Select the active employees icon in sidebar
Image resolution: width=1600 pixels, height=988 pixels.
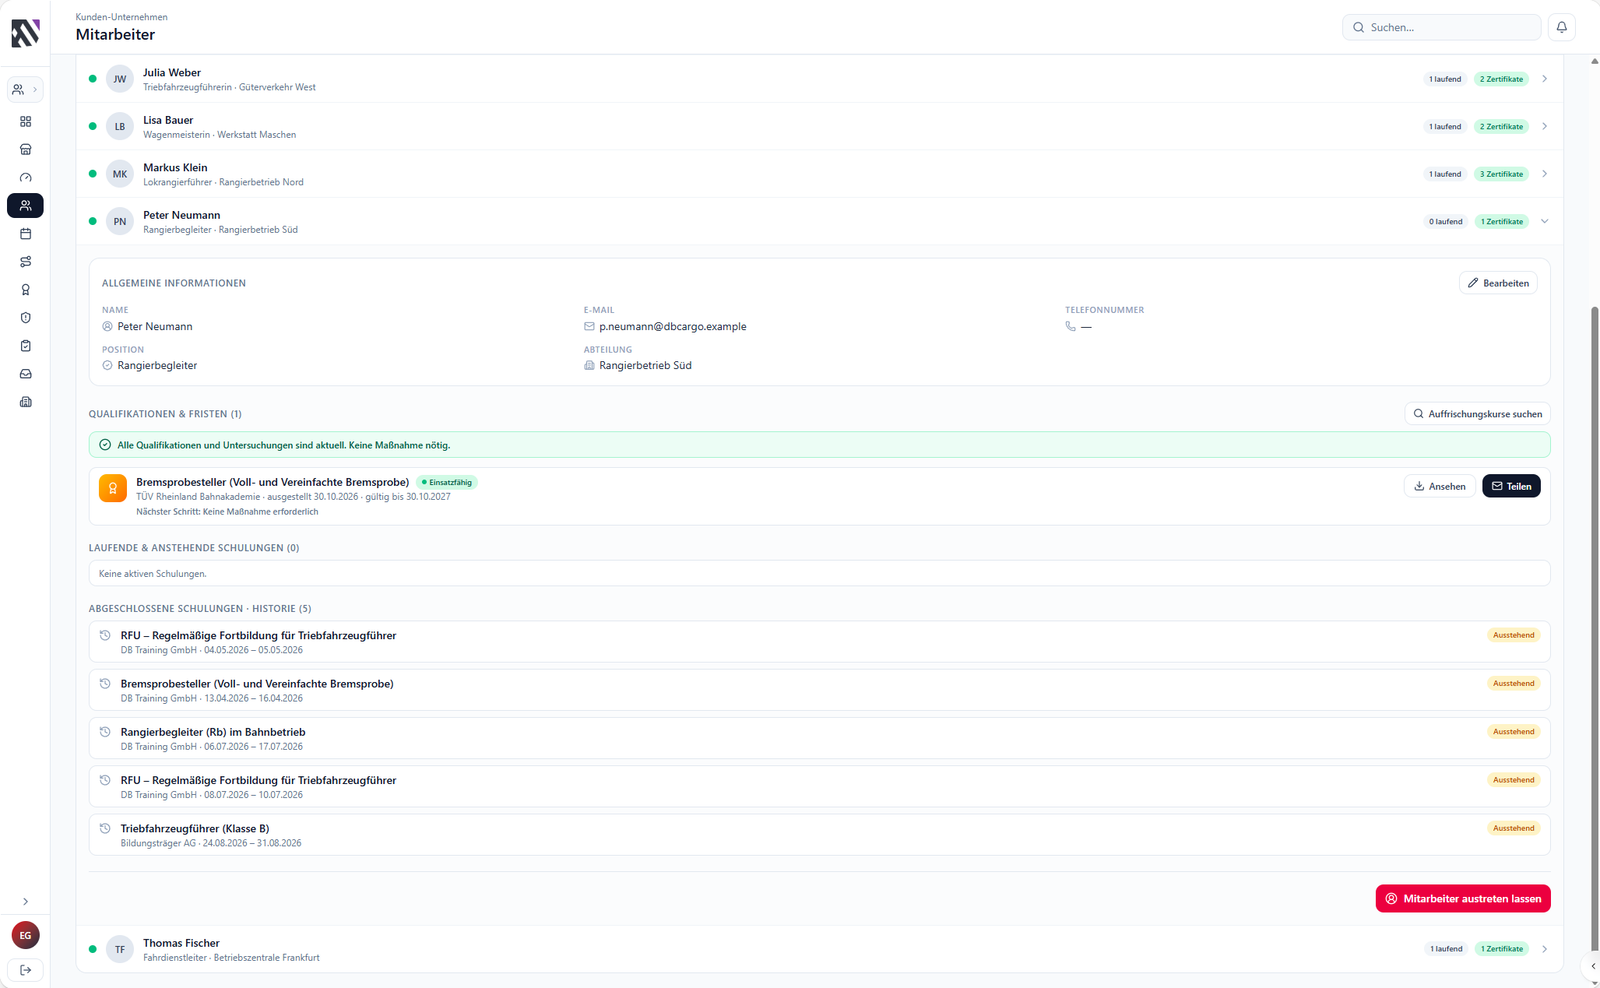pyautogui.click(x=25, y=205)
